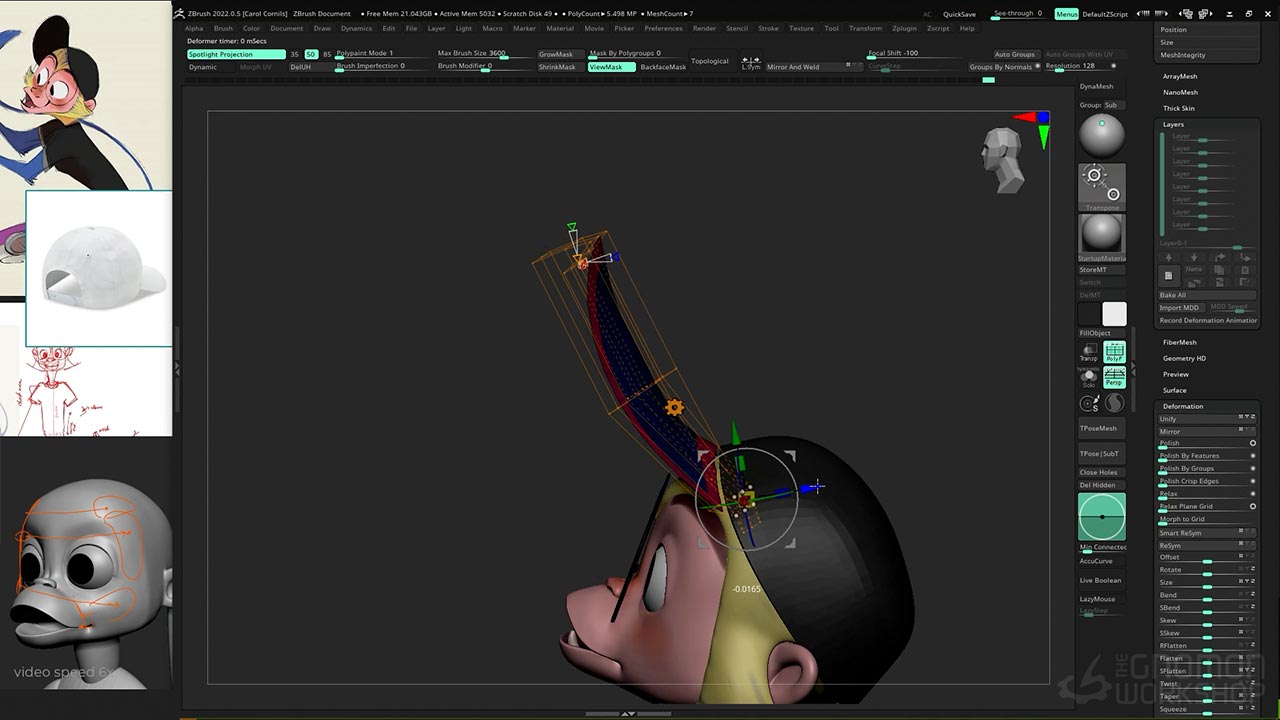
Task: Select the Transpose tool icon
Action: [x=1102, y=186]
